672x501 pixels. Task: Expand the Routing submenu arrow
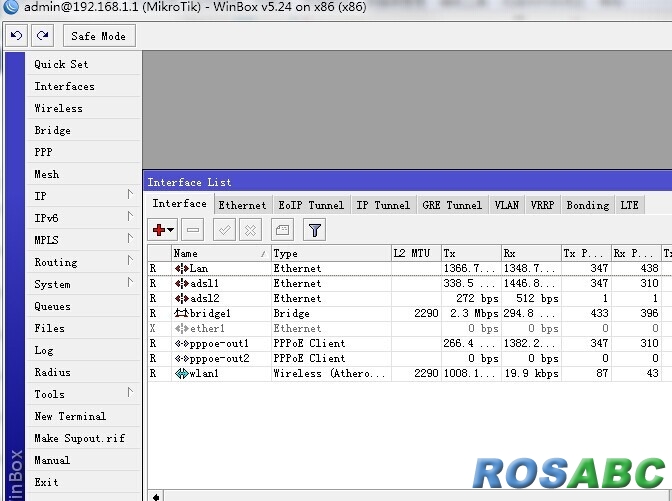[x=130, y=260]
